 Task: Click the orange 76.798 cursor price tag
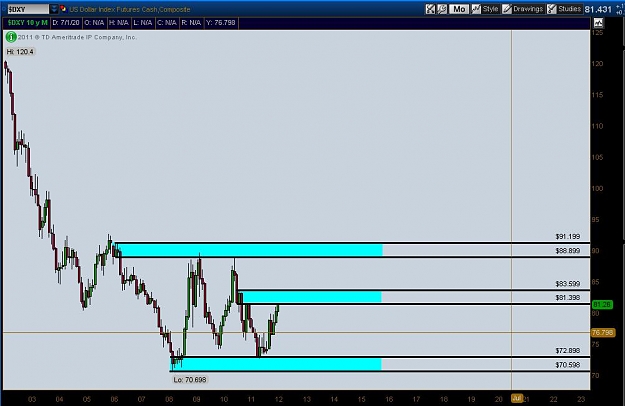(x=603, y=332)
